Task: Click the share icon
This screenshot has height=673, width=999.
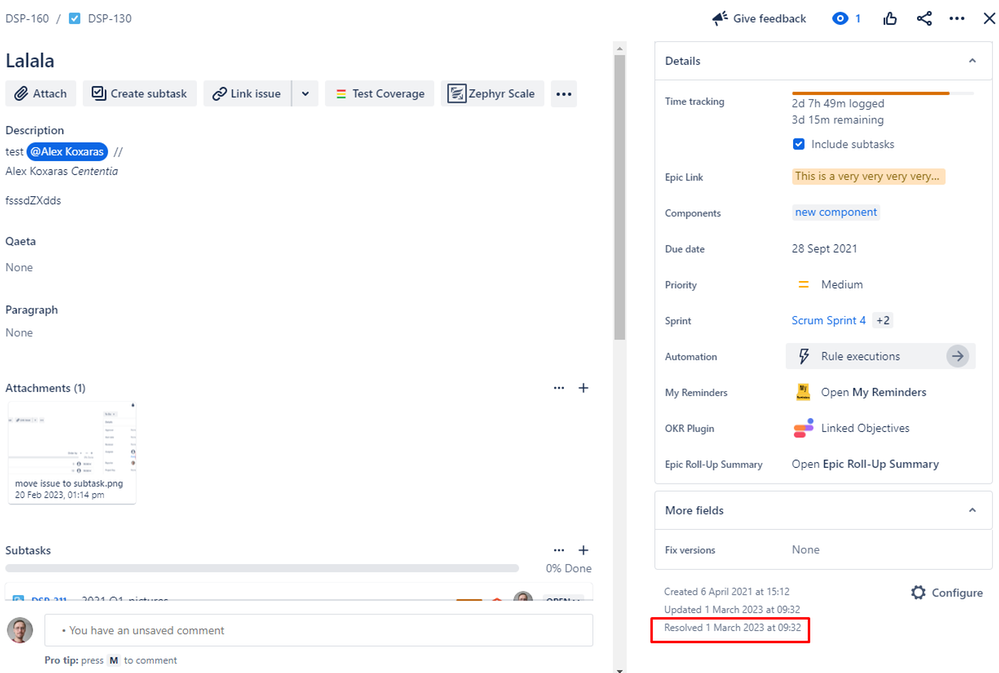Action: click(924, 18)
